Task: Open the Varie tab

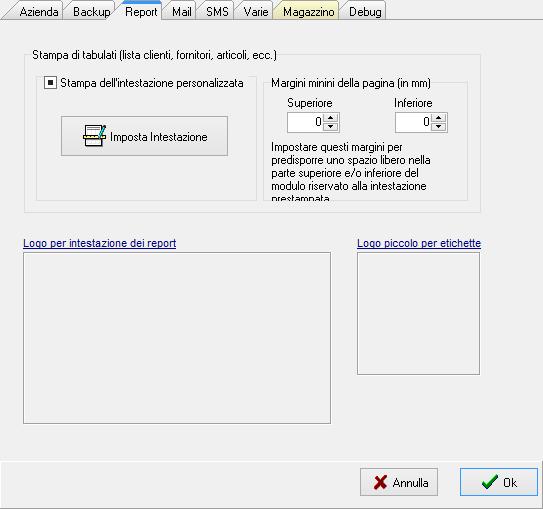Action: click(x=256, y=12)
